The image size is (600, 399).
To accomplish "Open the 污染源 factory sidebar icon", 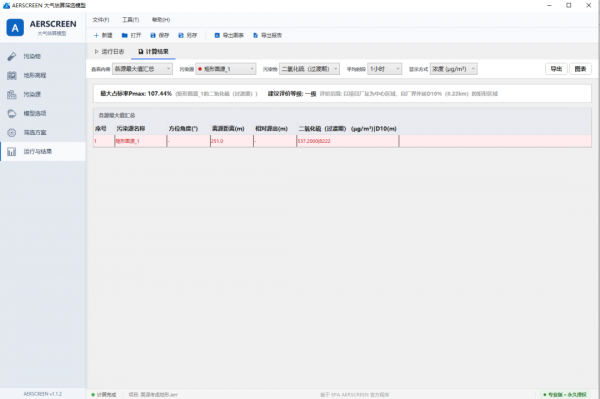I will click(x=12, y=94).
